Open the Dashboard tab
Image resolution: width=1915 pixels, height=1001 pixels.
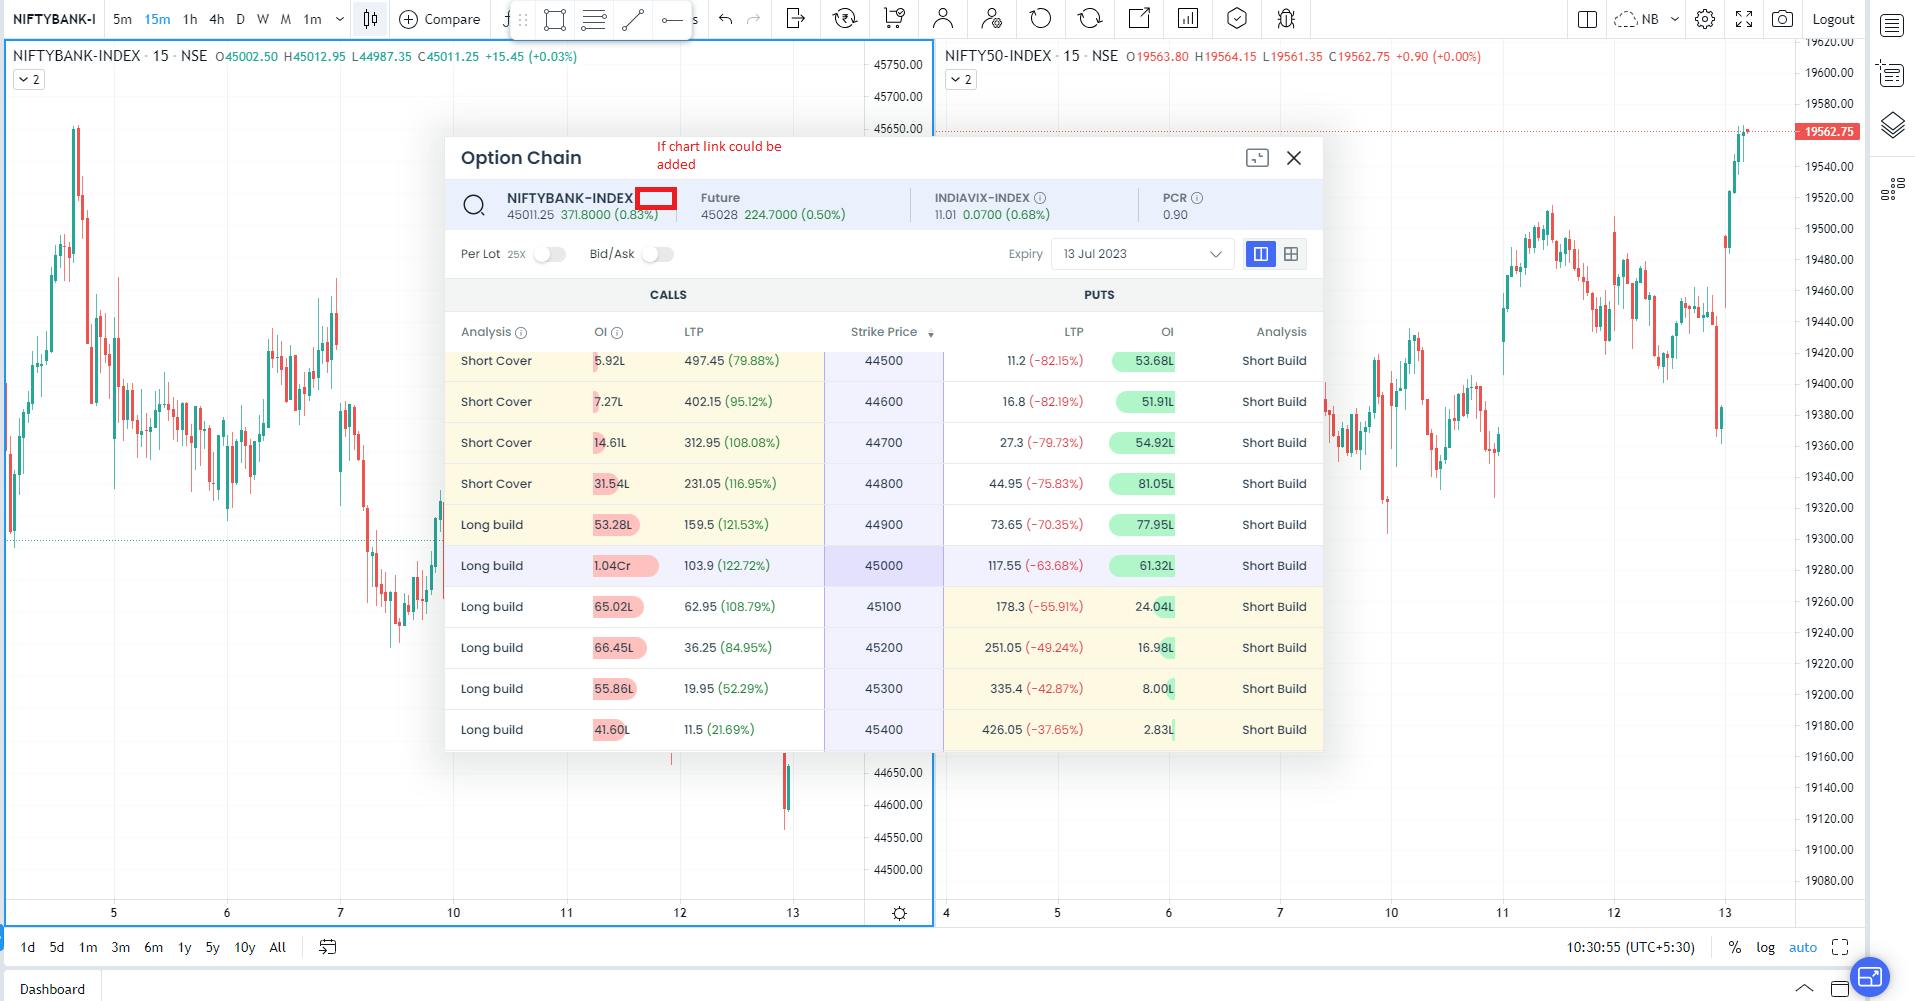[x=52, y=989]
